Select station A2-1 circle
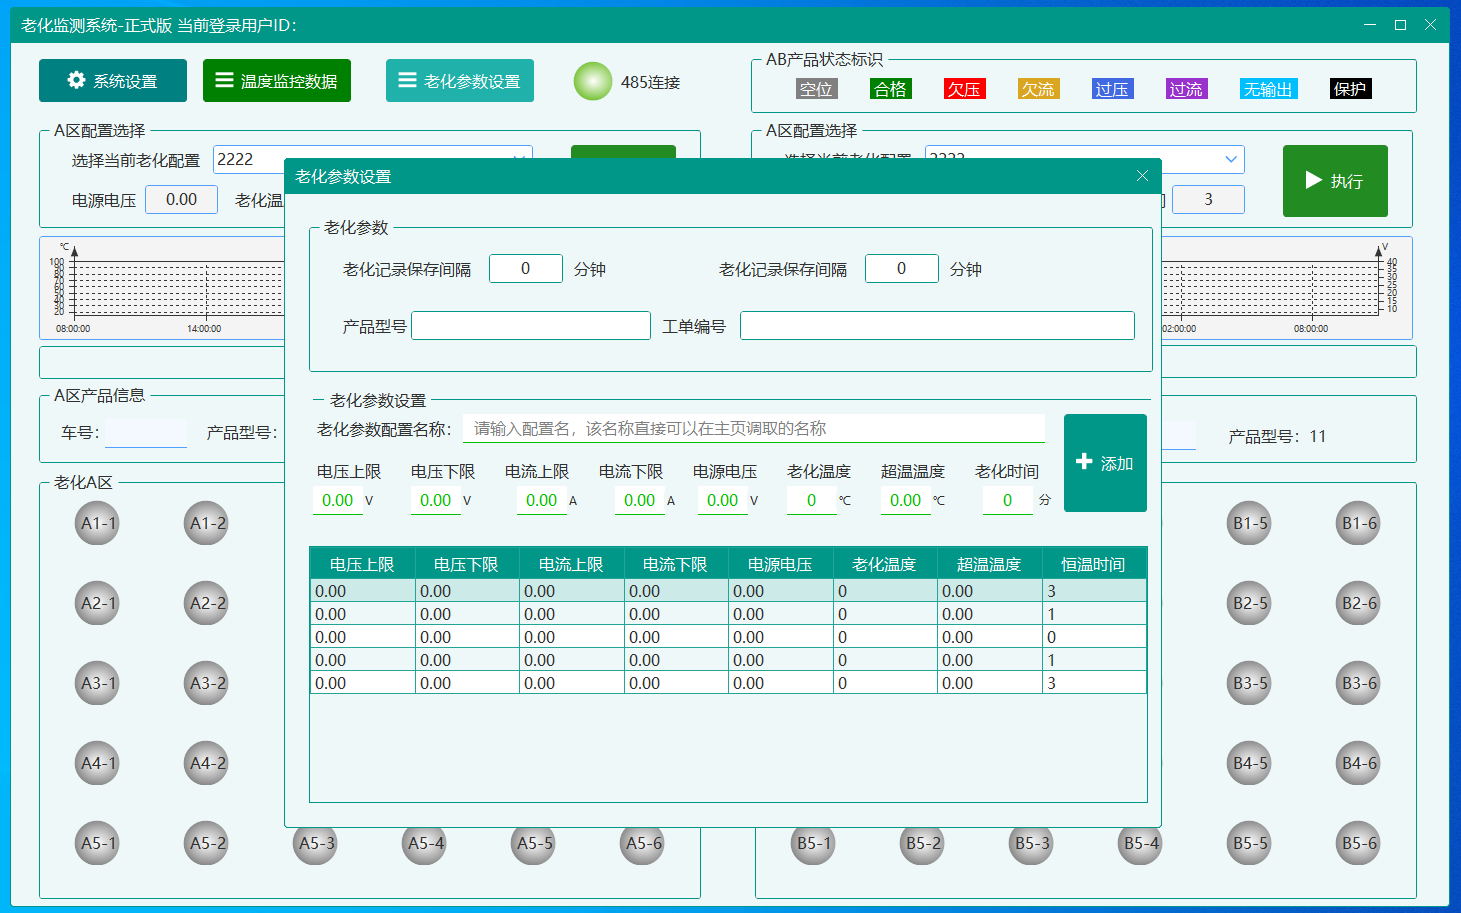 [98, 603]
